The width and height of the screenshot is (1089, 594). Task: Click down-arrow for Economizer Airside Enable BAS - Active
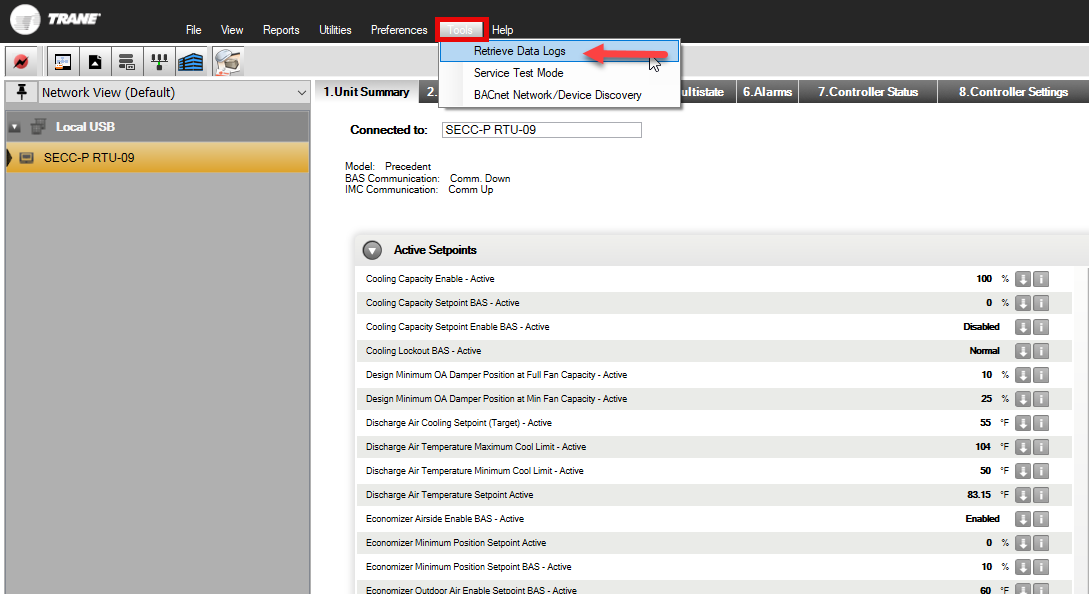coord(1022,519)
